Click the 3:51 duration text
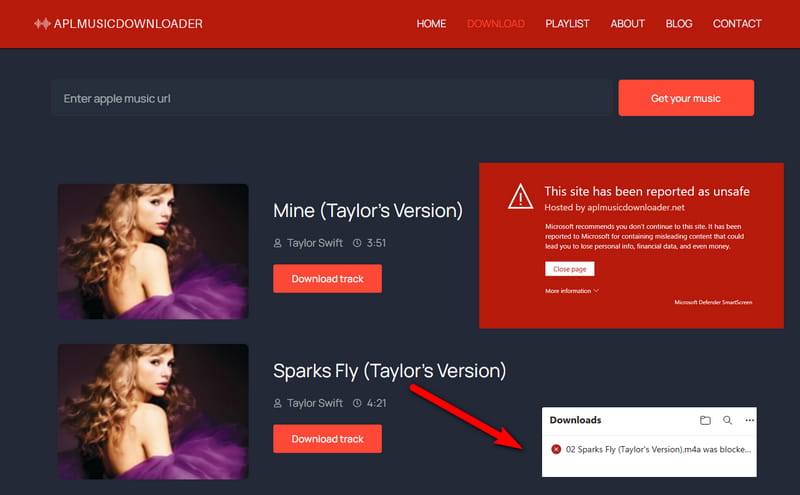800x495 pixels. coord(377,243)
